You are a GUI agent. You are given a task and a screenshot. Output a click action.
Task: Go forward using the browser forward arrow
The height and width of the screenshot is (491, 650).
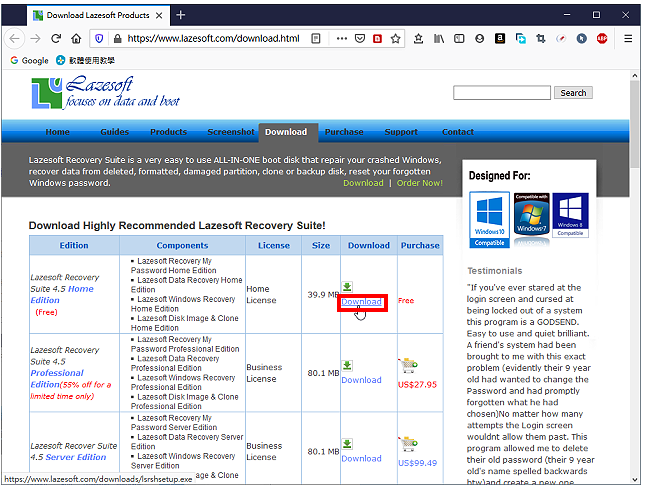pyautogui.click(x=36, y=39)
